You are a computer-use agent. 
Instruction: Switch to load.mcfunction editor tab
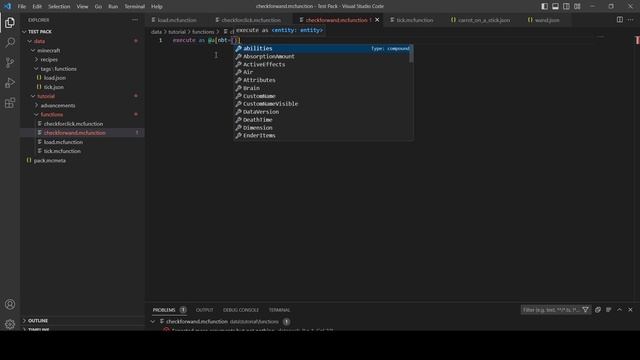pyautogui.click(x=177, y=20)
